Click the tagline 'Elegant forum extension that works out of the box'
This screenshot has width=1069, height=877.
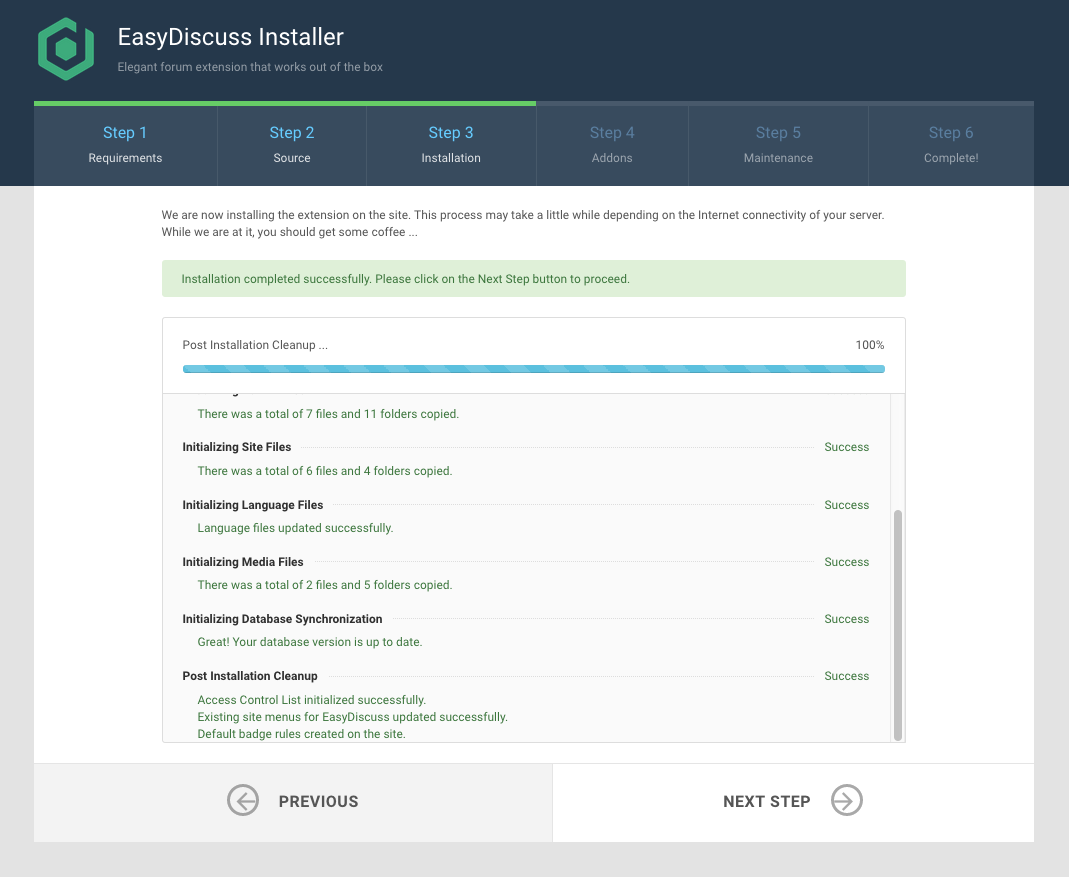(x=250, y=67)
